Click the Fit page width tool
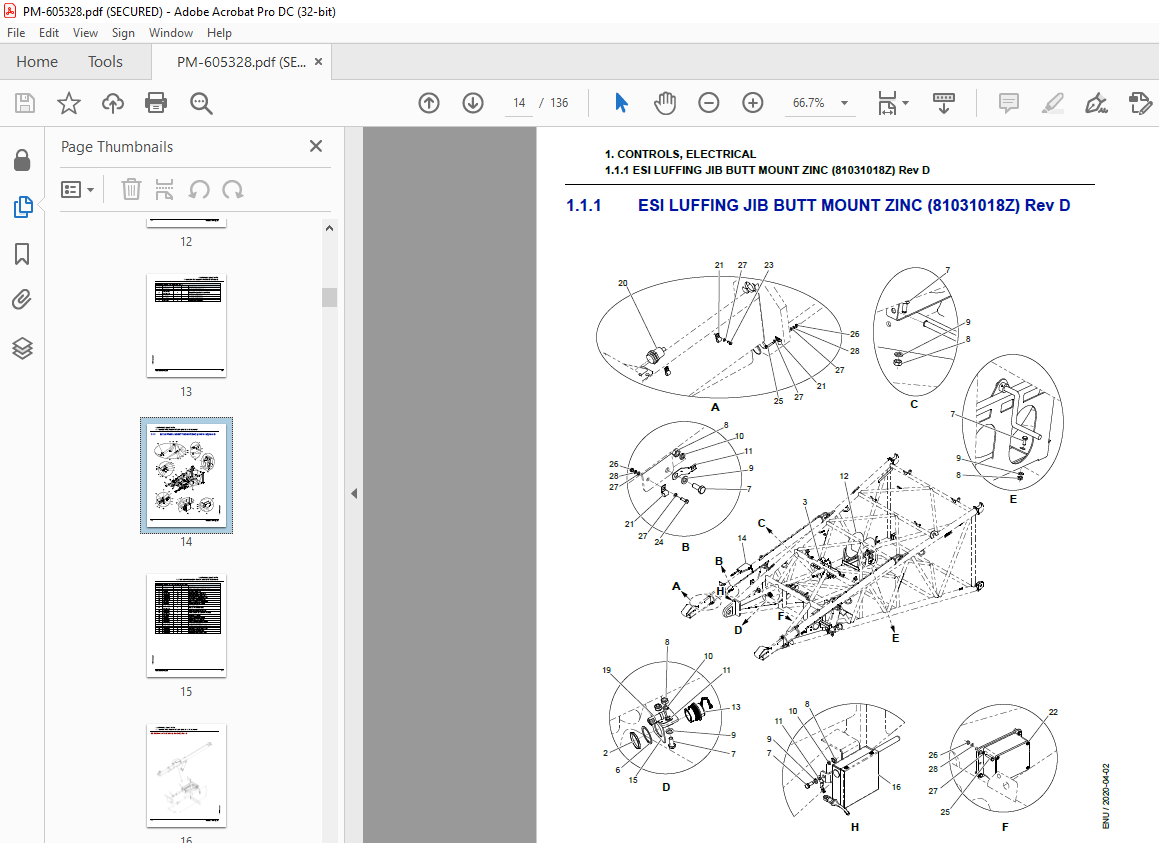Screen dimensions: 1159x843 tap(887, 103)
